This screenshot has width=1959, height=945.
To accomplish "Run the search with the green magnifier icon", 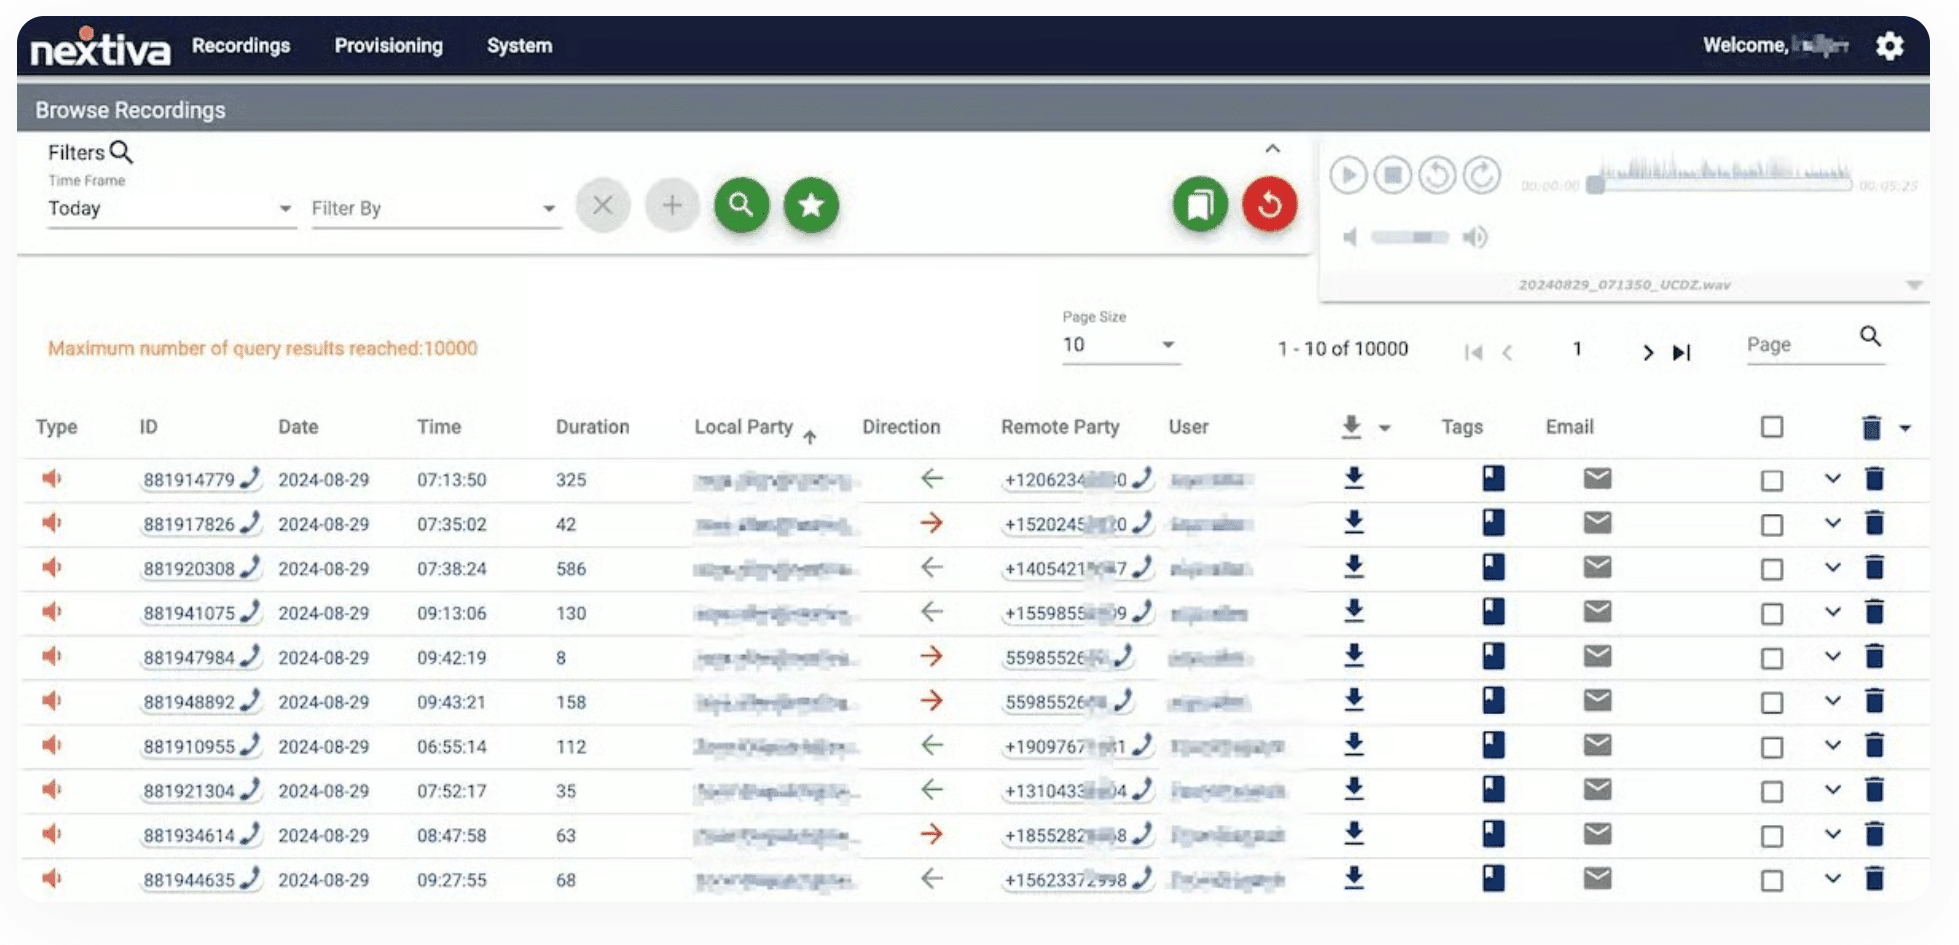I will click(x=742, y=204).
